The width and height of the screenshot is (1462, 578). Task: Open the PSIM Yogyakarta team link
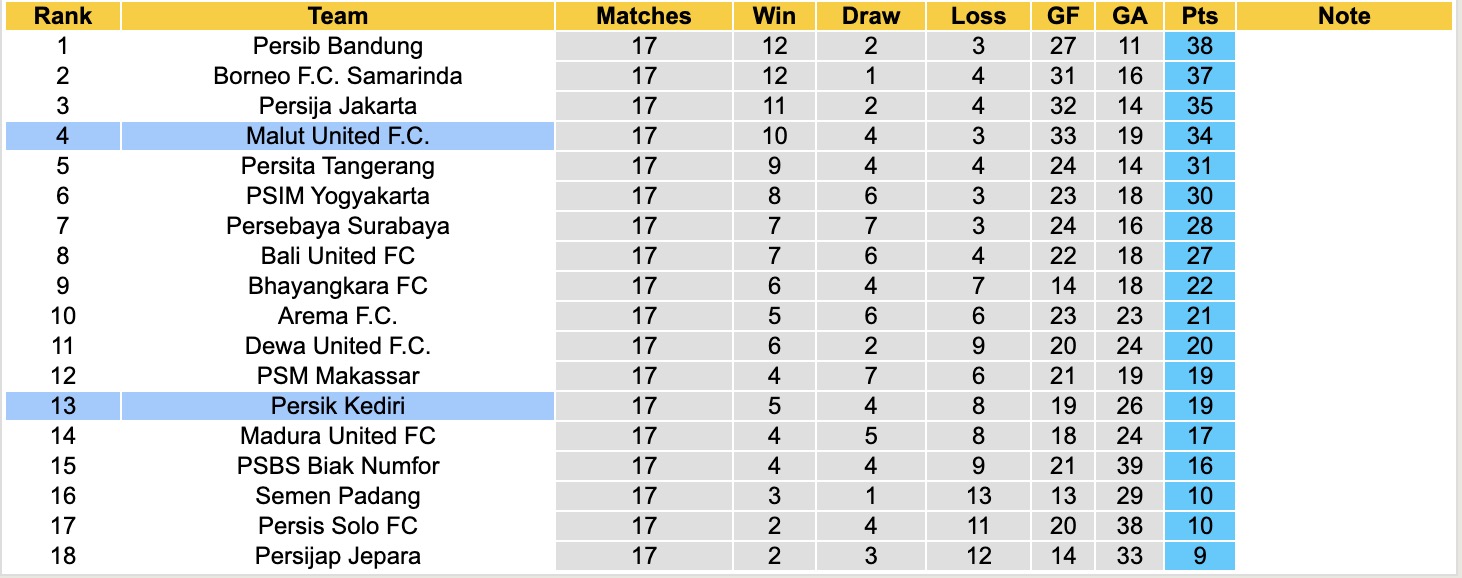tap(338, 196)
